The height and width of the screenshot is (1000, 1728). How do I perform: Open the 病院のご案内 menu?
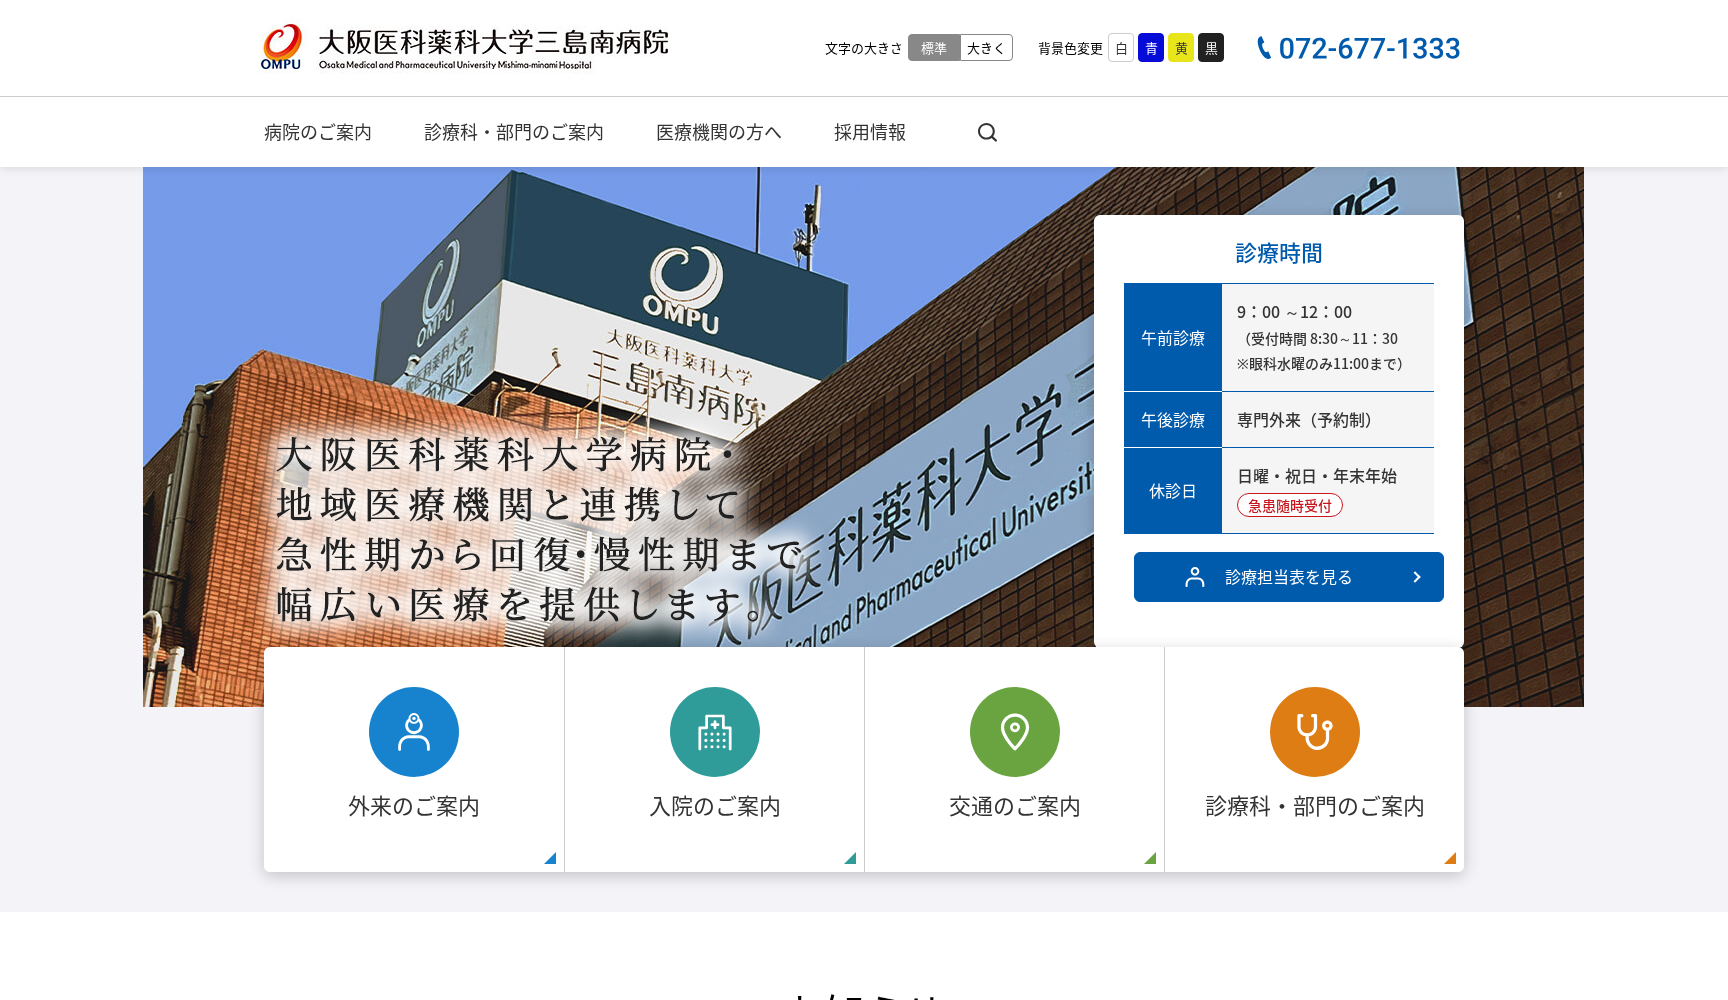pyautogui.click(x=316, y=131)
